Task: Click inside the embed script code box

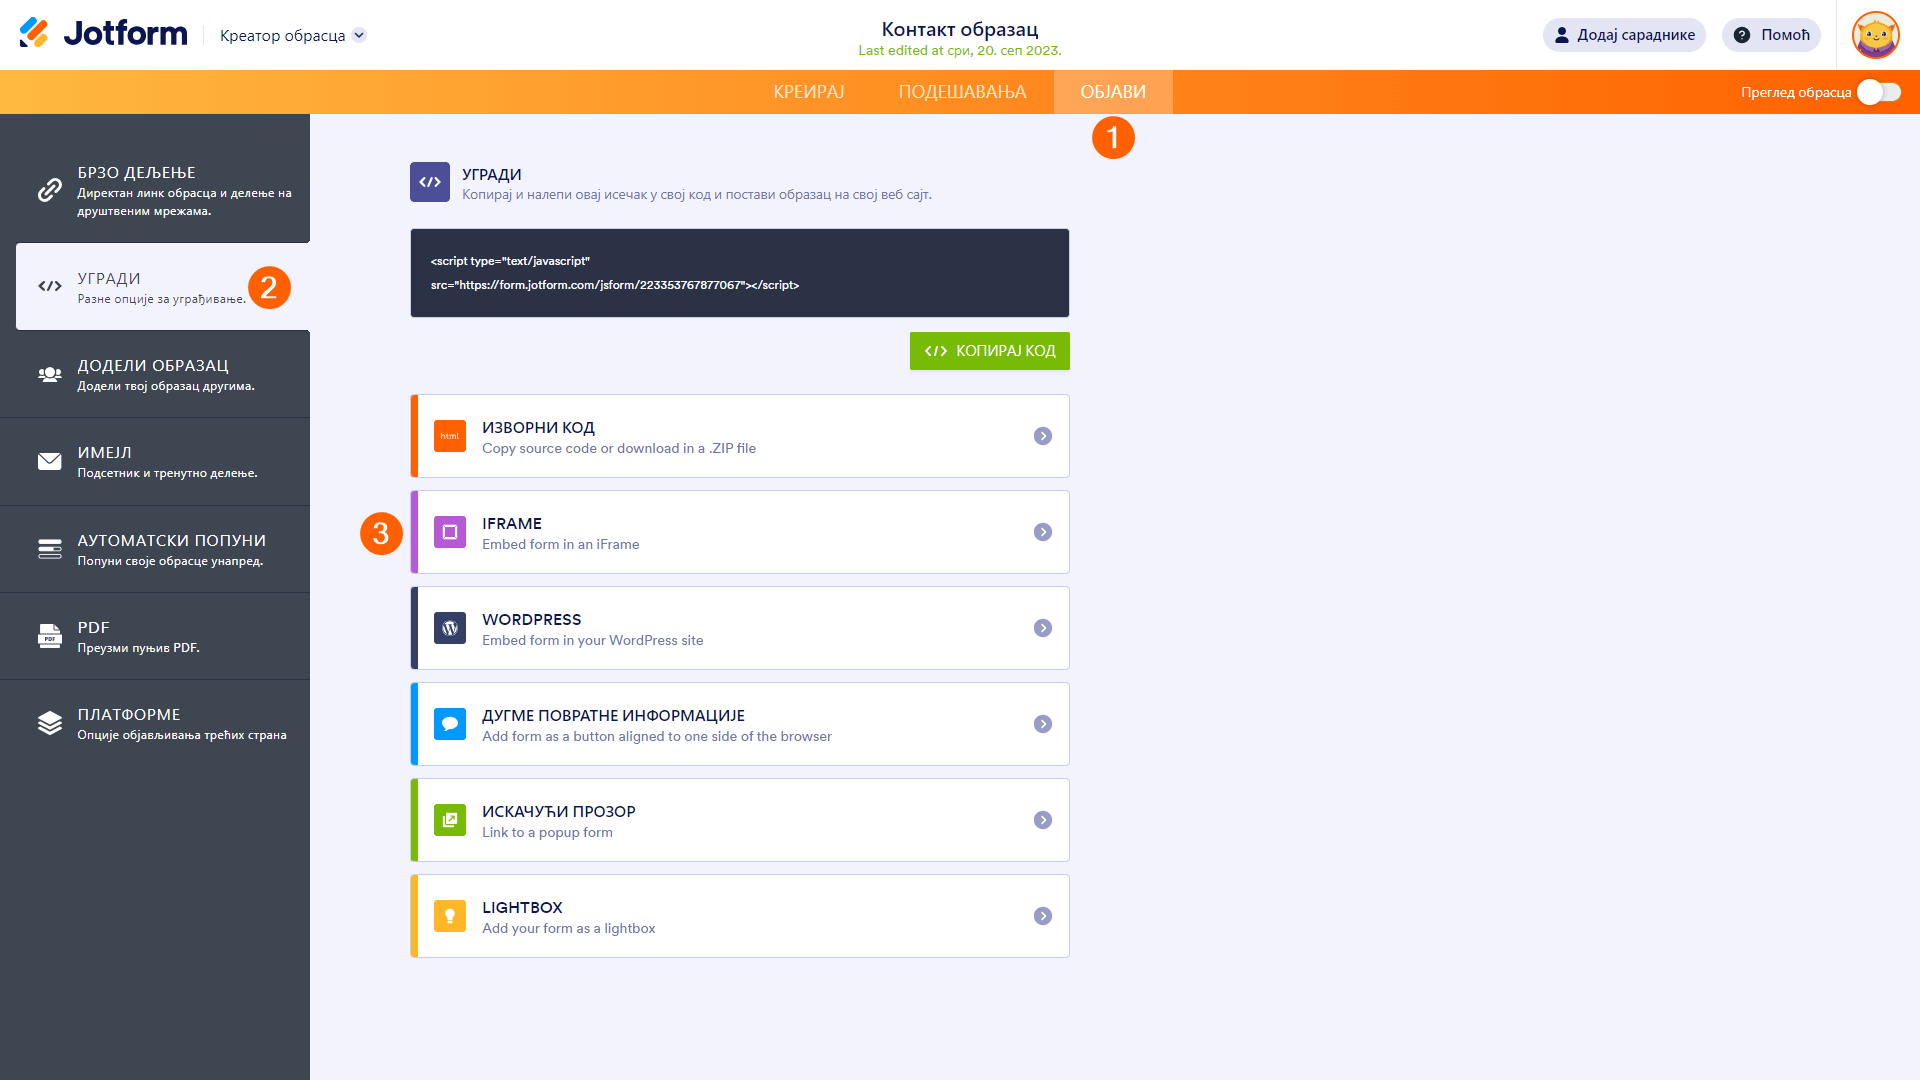Action: click(740, 273)
